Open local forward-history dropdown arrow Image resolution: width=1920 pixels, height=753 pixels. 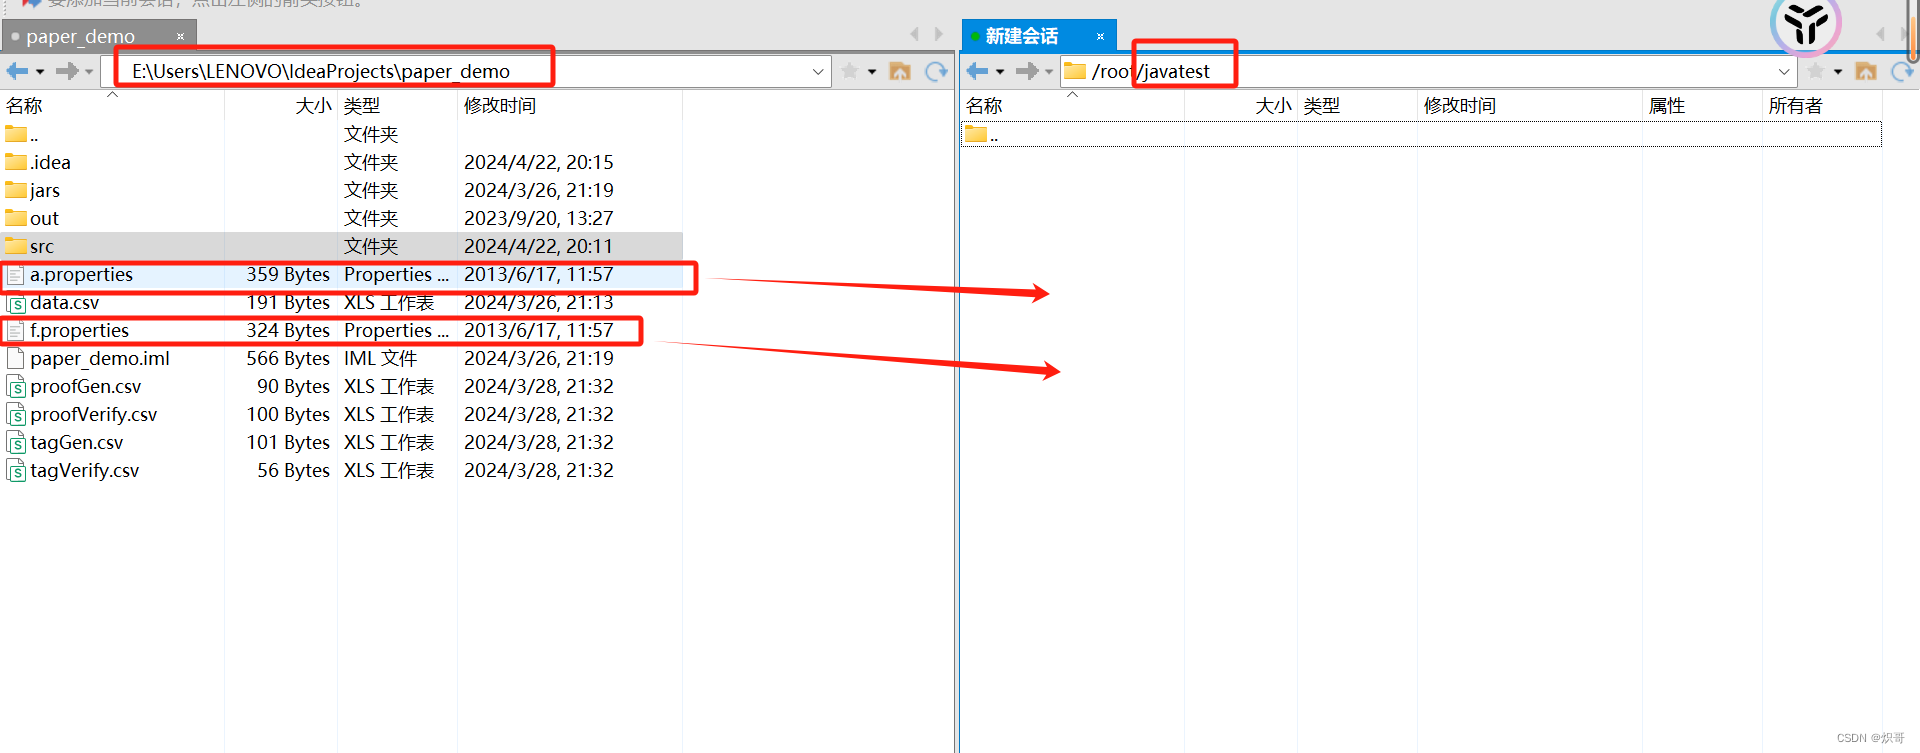89,72
